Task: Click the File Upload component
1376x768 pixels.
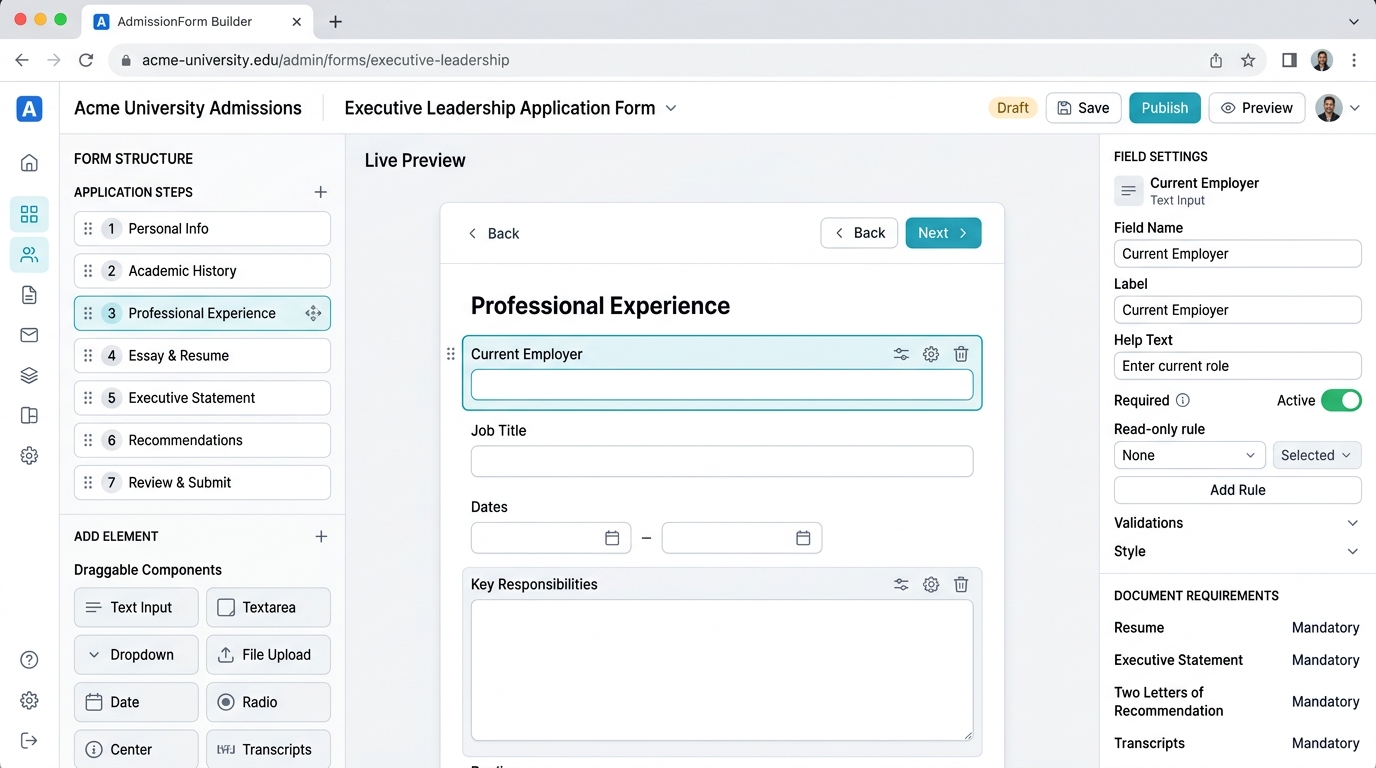Action: coord(268,655)
